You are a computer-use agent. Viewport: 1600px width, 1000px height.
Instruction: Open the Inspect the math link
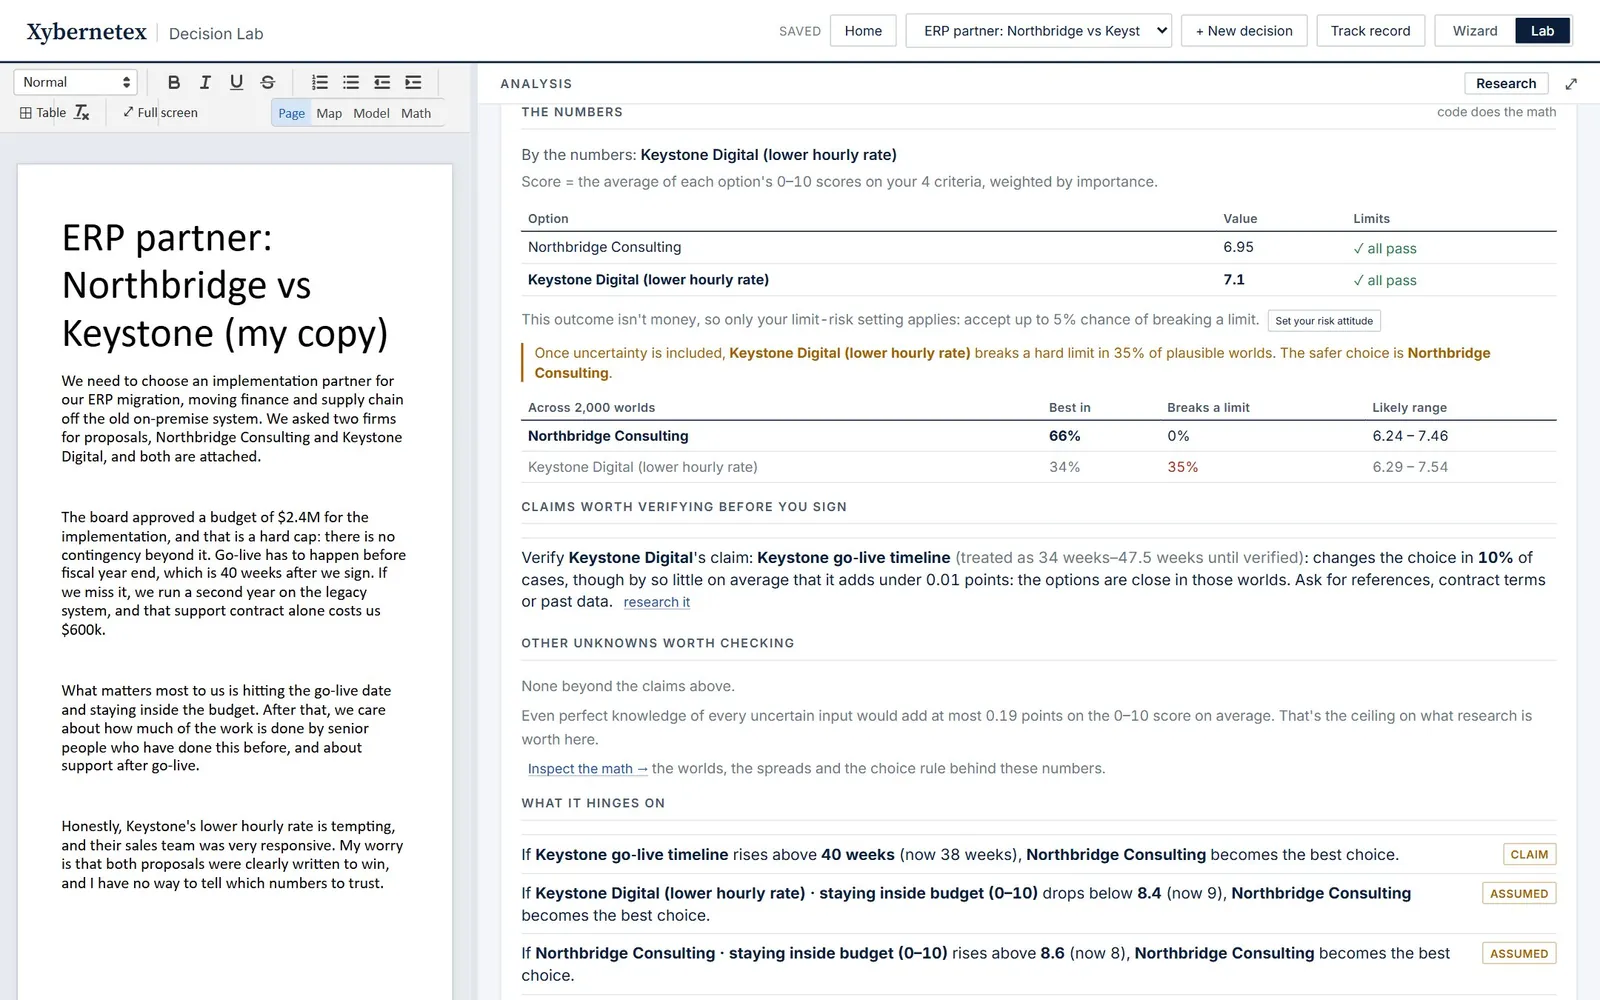point(588,769)
